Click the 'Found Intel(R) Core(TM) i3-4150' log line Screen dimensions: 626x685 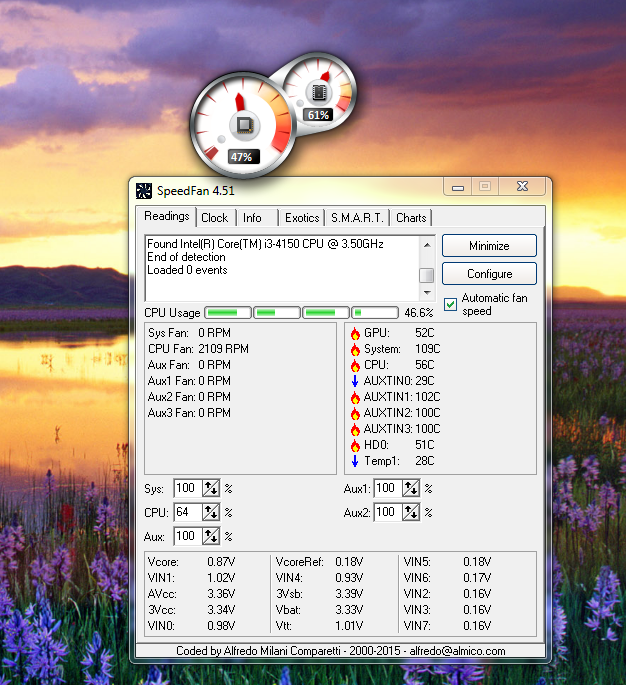click(x=265, y=244)
